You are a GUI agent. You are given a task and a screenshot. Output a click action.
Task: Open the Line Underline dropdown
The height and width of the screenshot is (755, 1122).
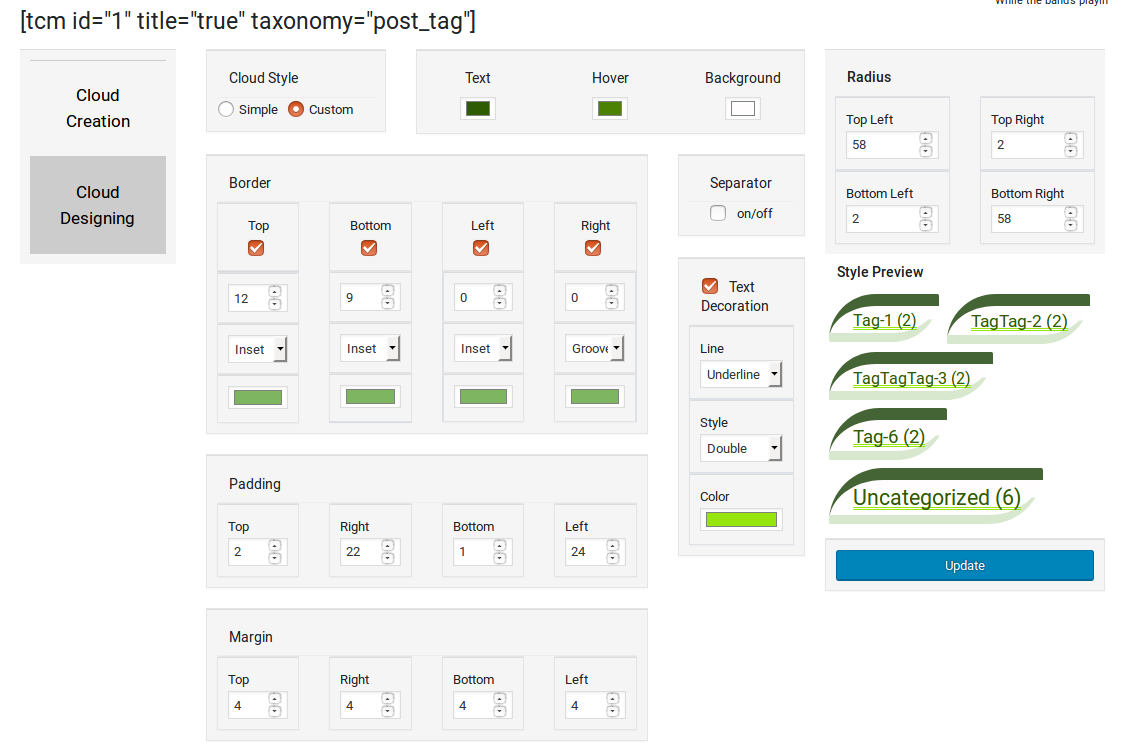[741, 374]
